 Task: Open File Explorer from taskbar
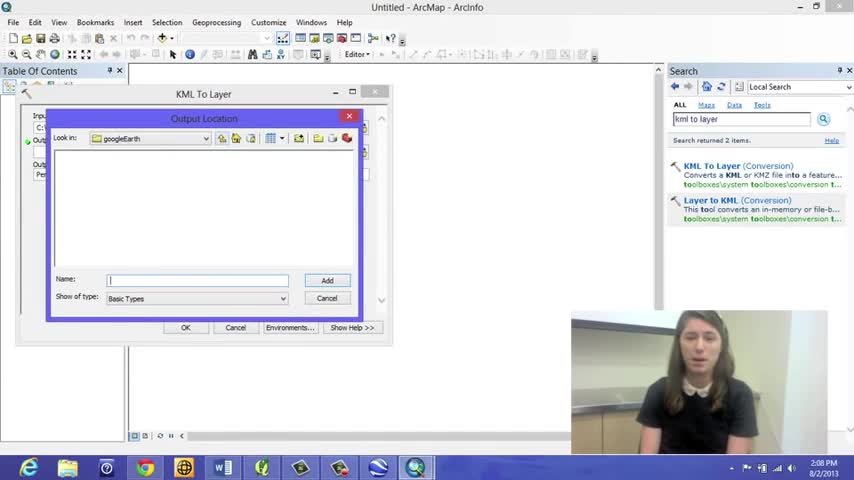68,467
